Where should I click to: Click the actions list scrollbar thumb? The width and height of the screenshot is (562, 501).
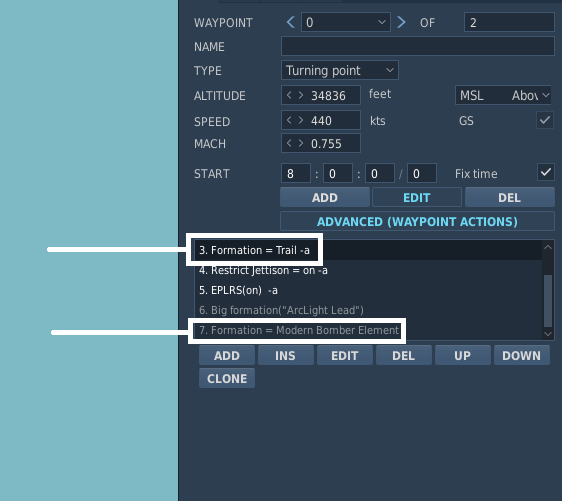pyautogui.click(x=548, y=301)
